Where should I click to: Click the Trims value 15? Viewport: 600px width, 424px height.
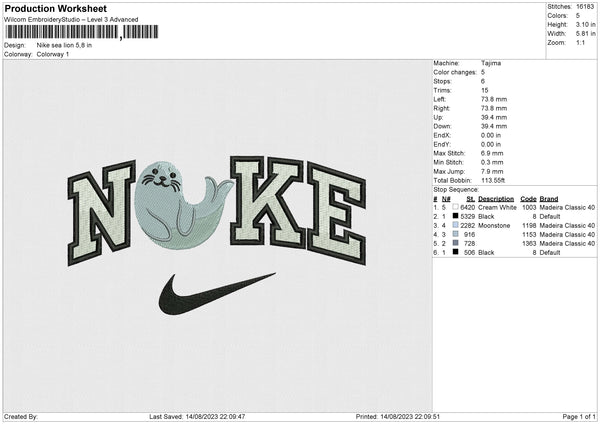484,90
